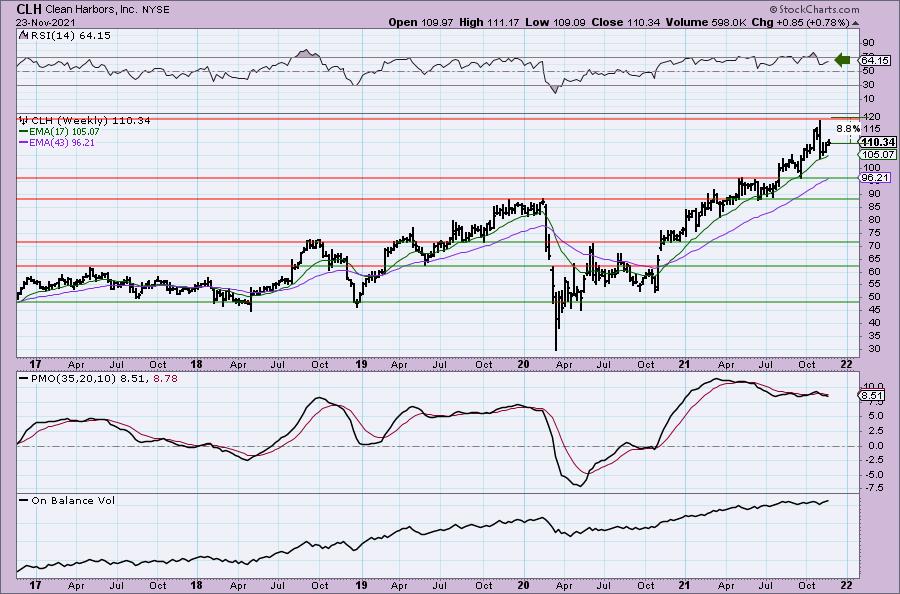Screen dimensions: 900x594
Task: Click year label 18 on the bottom time axis
Action: tap(197, 585)
